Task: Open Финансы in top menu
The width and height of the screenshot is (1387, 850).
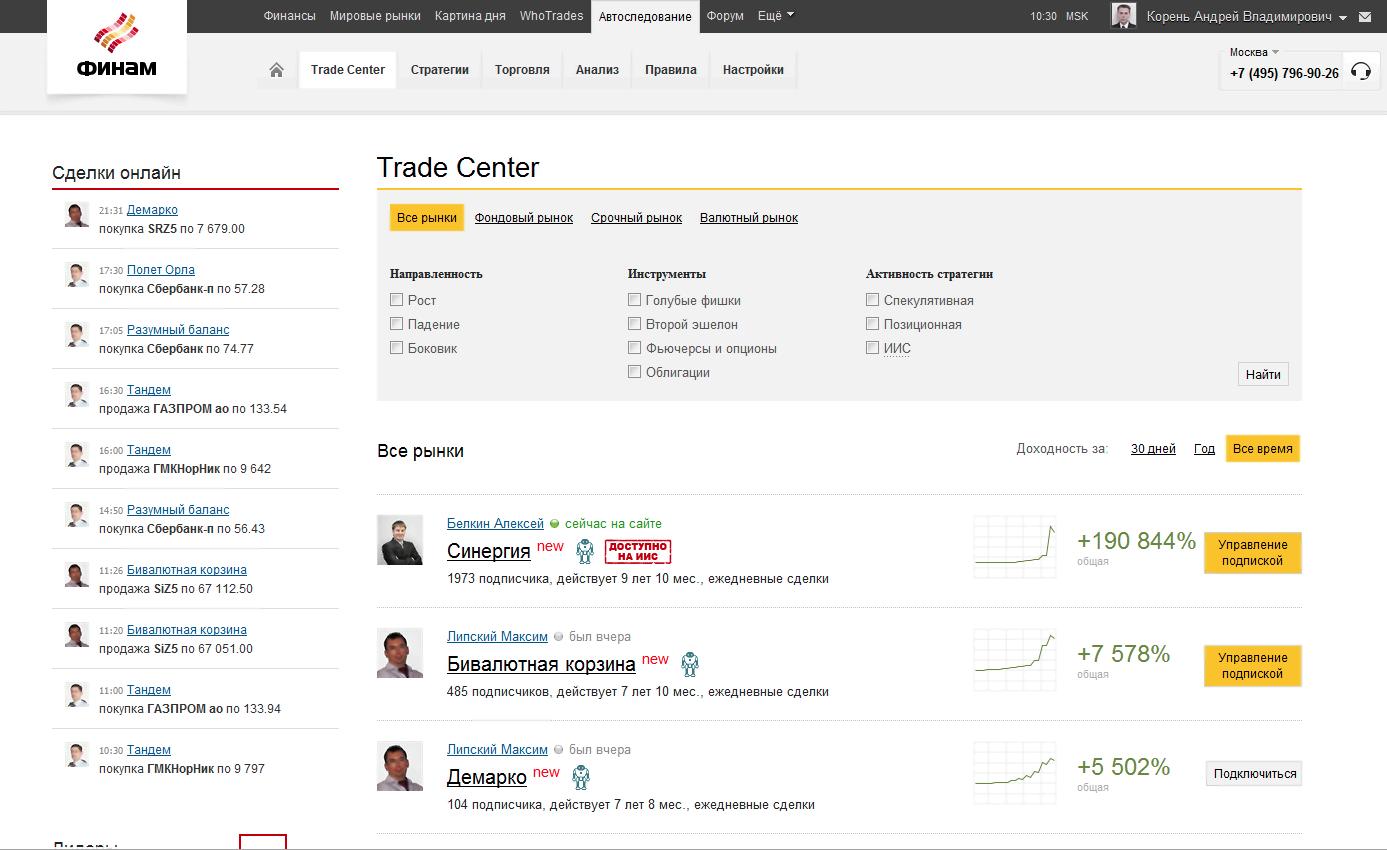Action: pos(290,16)
